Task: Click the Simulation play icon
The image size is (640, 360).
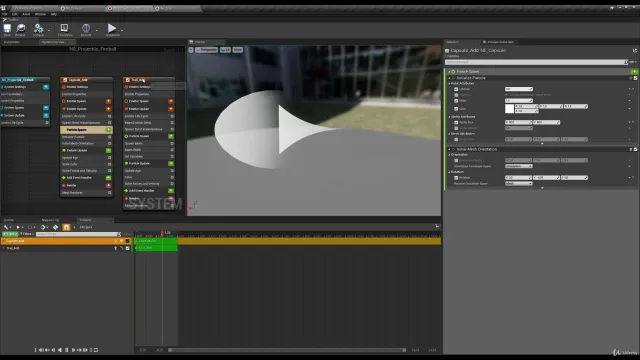Action: pyautogui.click(x=111, y=28)
